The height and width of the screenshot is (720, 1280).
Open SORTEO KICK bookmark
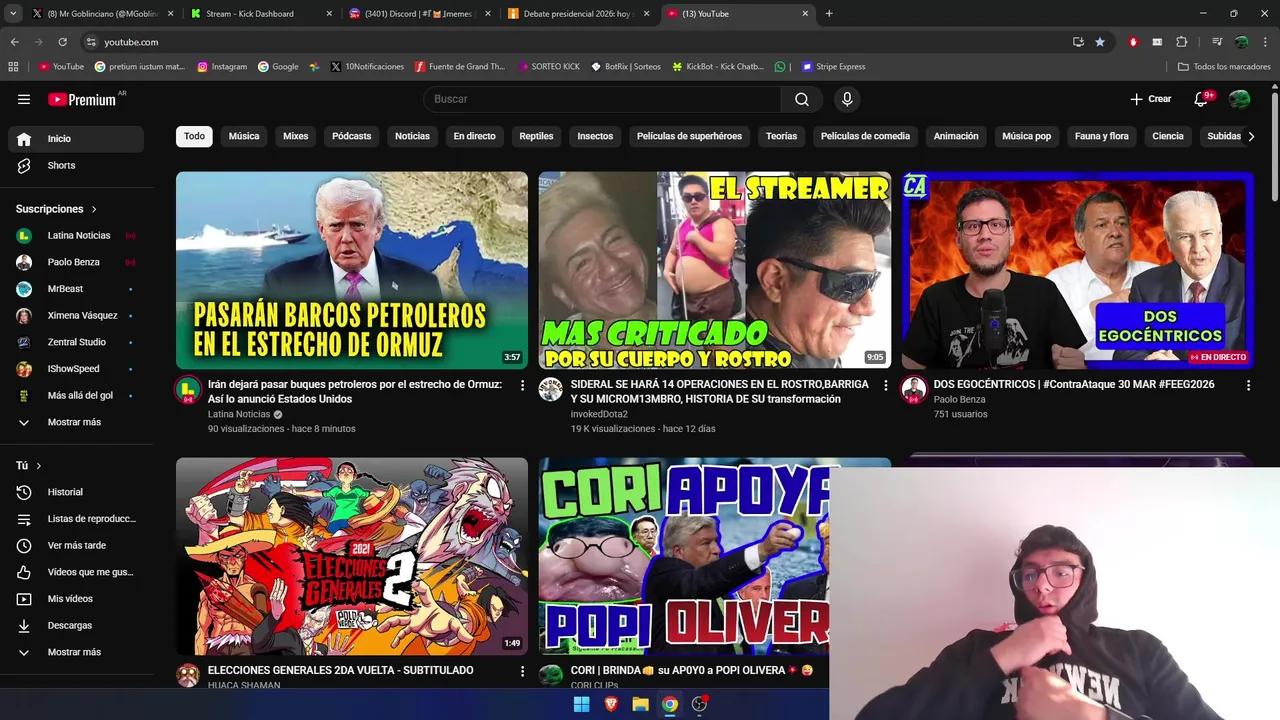(549, 67)
